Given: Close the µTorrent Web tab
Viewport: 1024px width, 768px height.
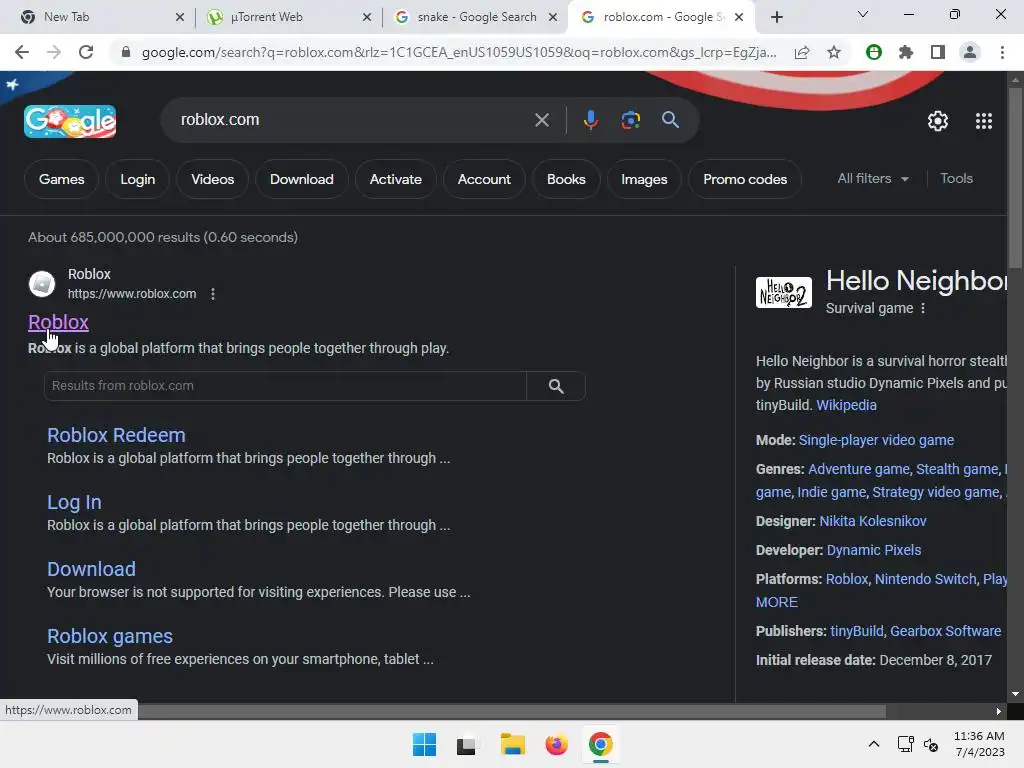Looking at the screenshot, I should (367, 17).
